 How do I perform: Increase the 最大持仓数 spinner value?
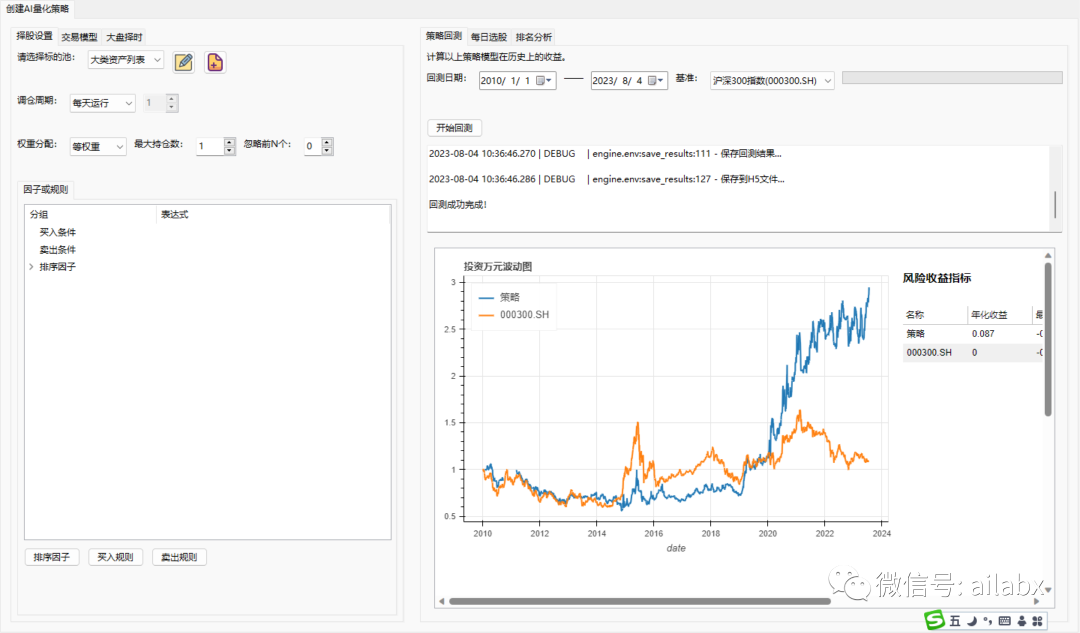[230, 142]
